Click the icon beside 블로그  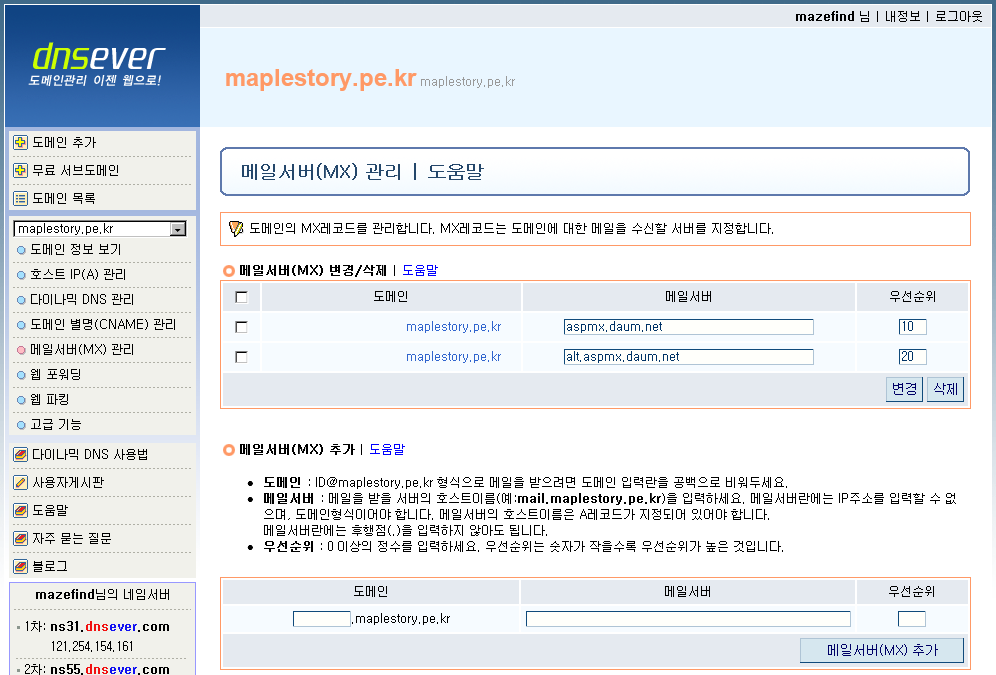pyautogui.click(x=20, y=566)
